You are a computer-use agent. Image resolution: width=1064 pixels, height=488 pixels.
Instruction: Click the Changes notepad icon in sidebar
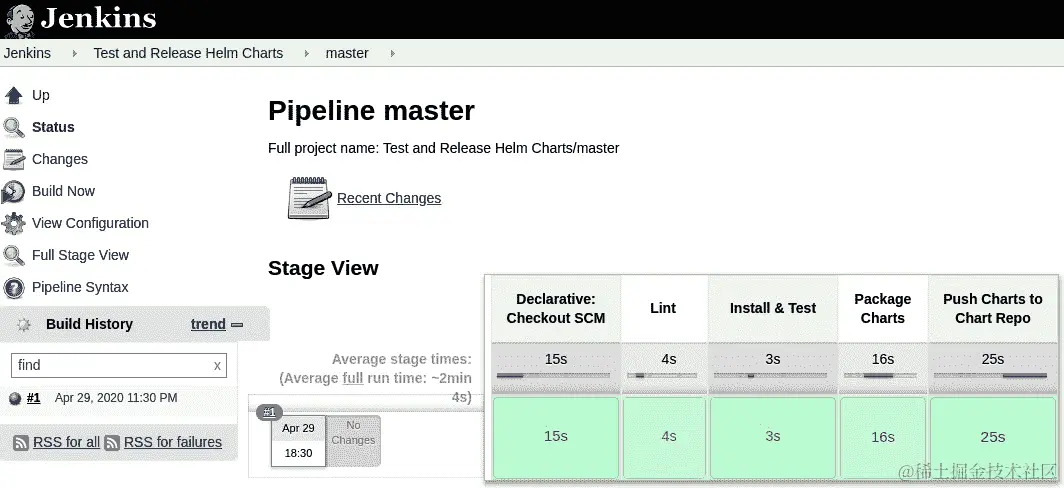14,159
